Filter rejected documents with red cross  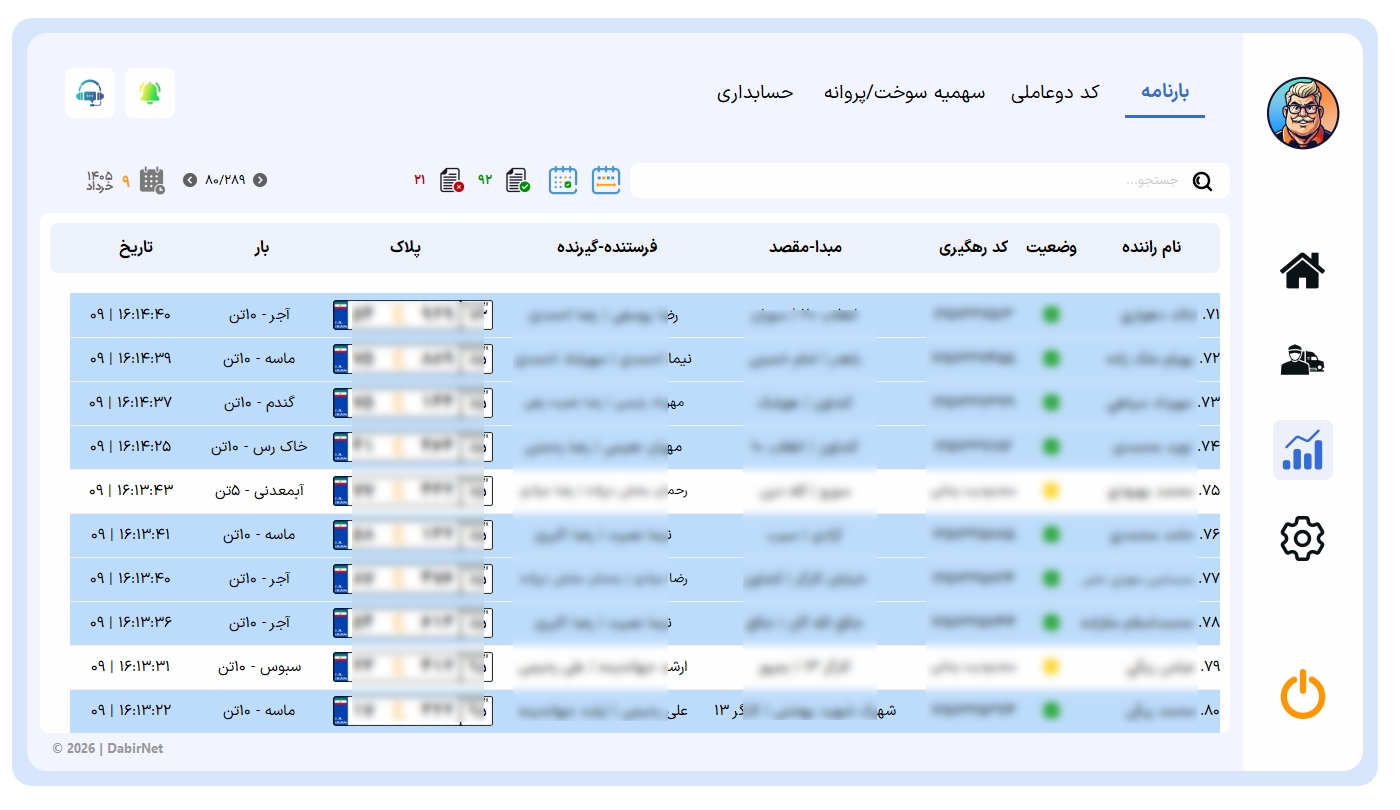(x=452, y=180)
